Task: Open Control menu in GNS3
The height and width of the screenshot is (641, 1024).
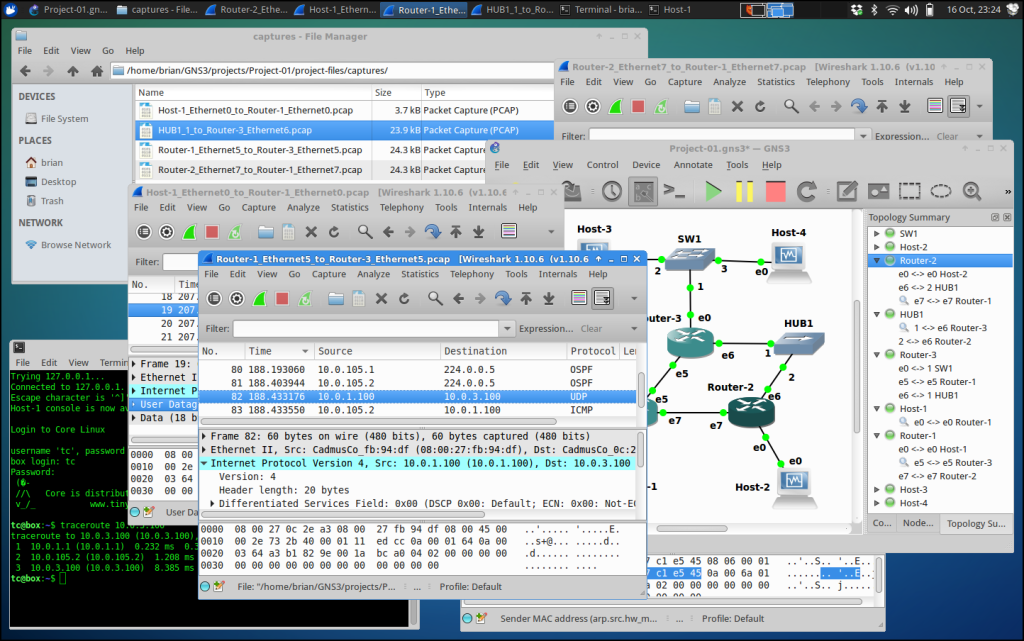Action: point(602,165)
